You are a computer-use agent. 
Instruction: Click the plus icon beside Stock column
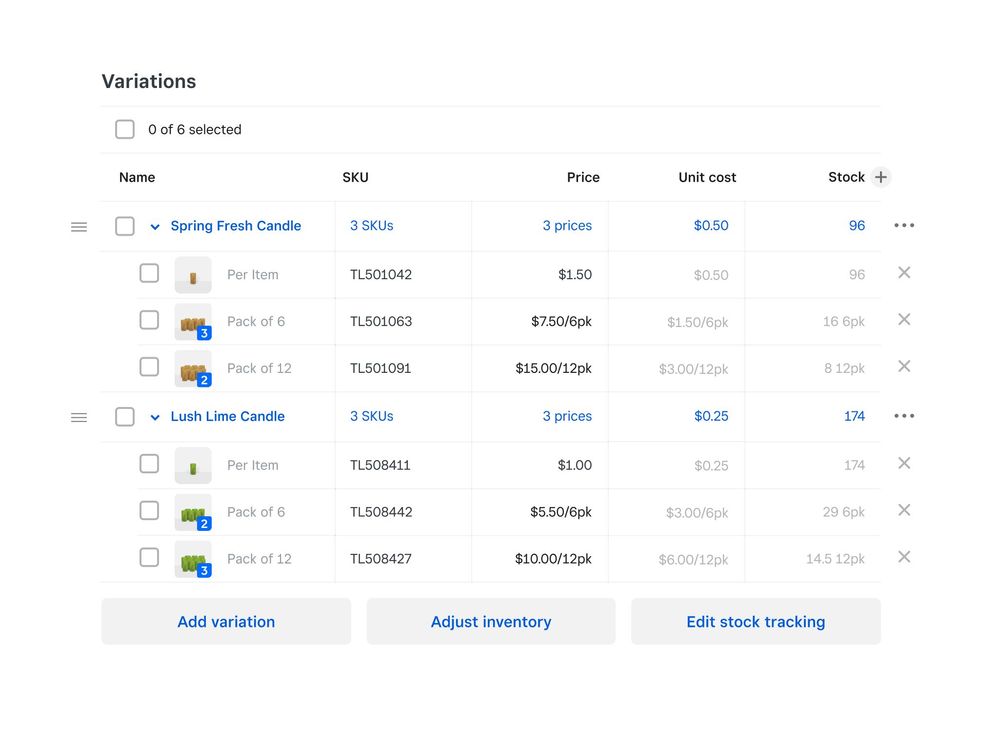880,177
